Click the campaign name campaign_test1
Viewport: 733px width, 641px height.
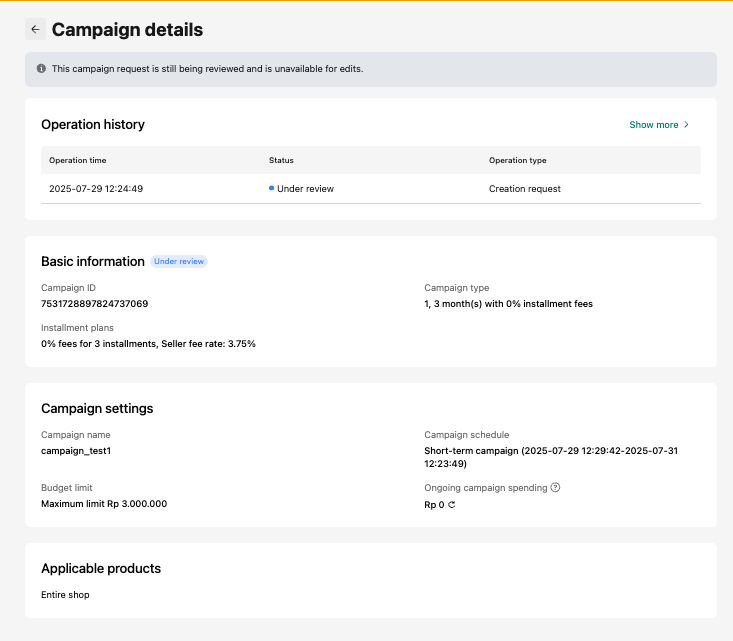pos(76,451)
